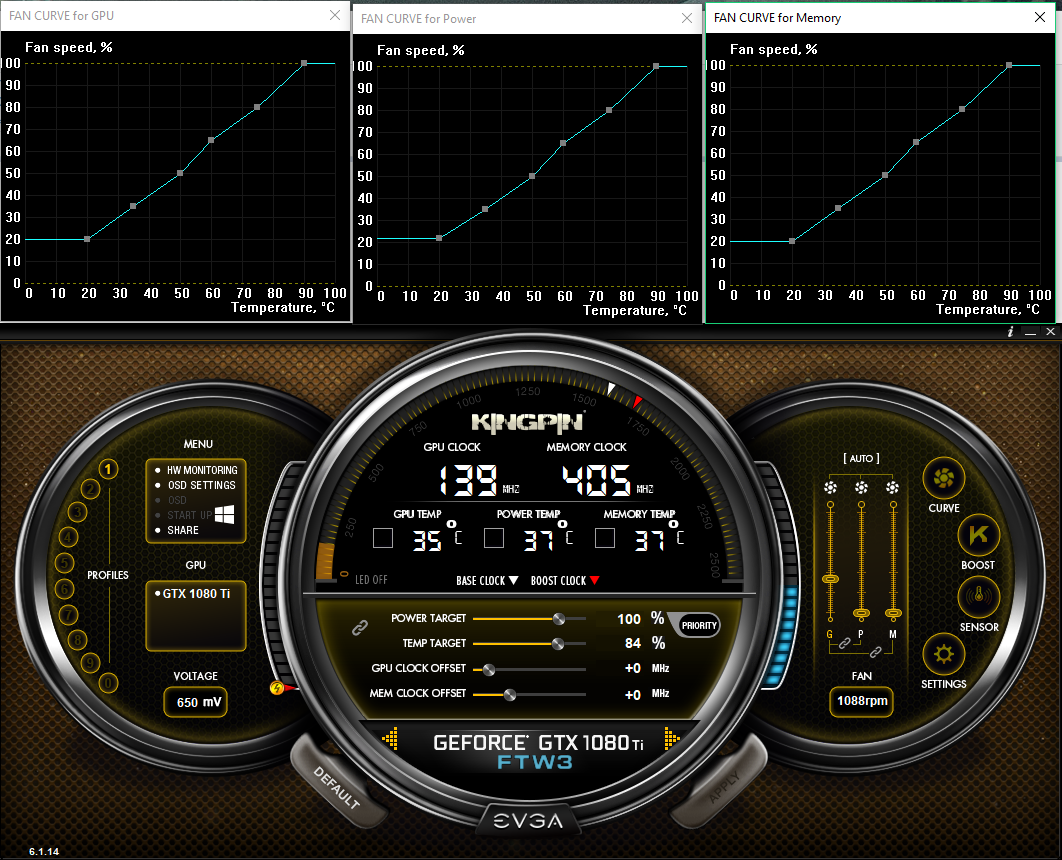Viewport: 1062px width, 860px height.
Task: Click GPU fan curve point at 20°C
Action: tap(87, 239)
